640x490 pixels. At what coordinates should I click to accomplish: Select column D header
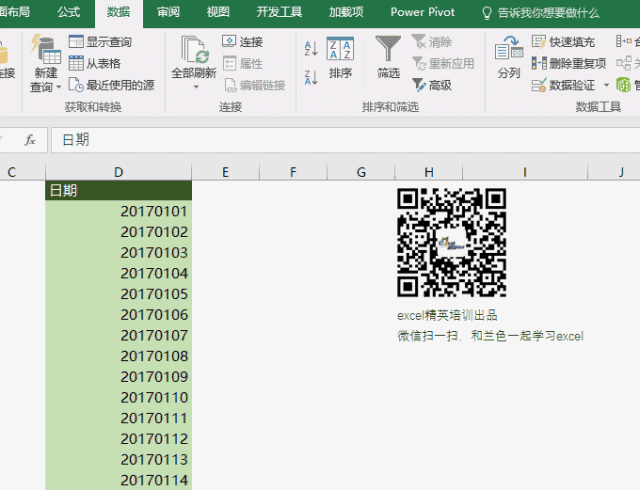118,172
